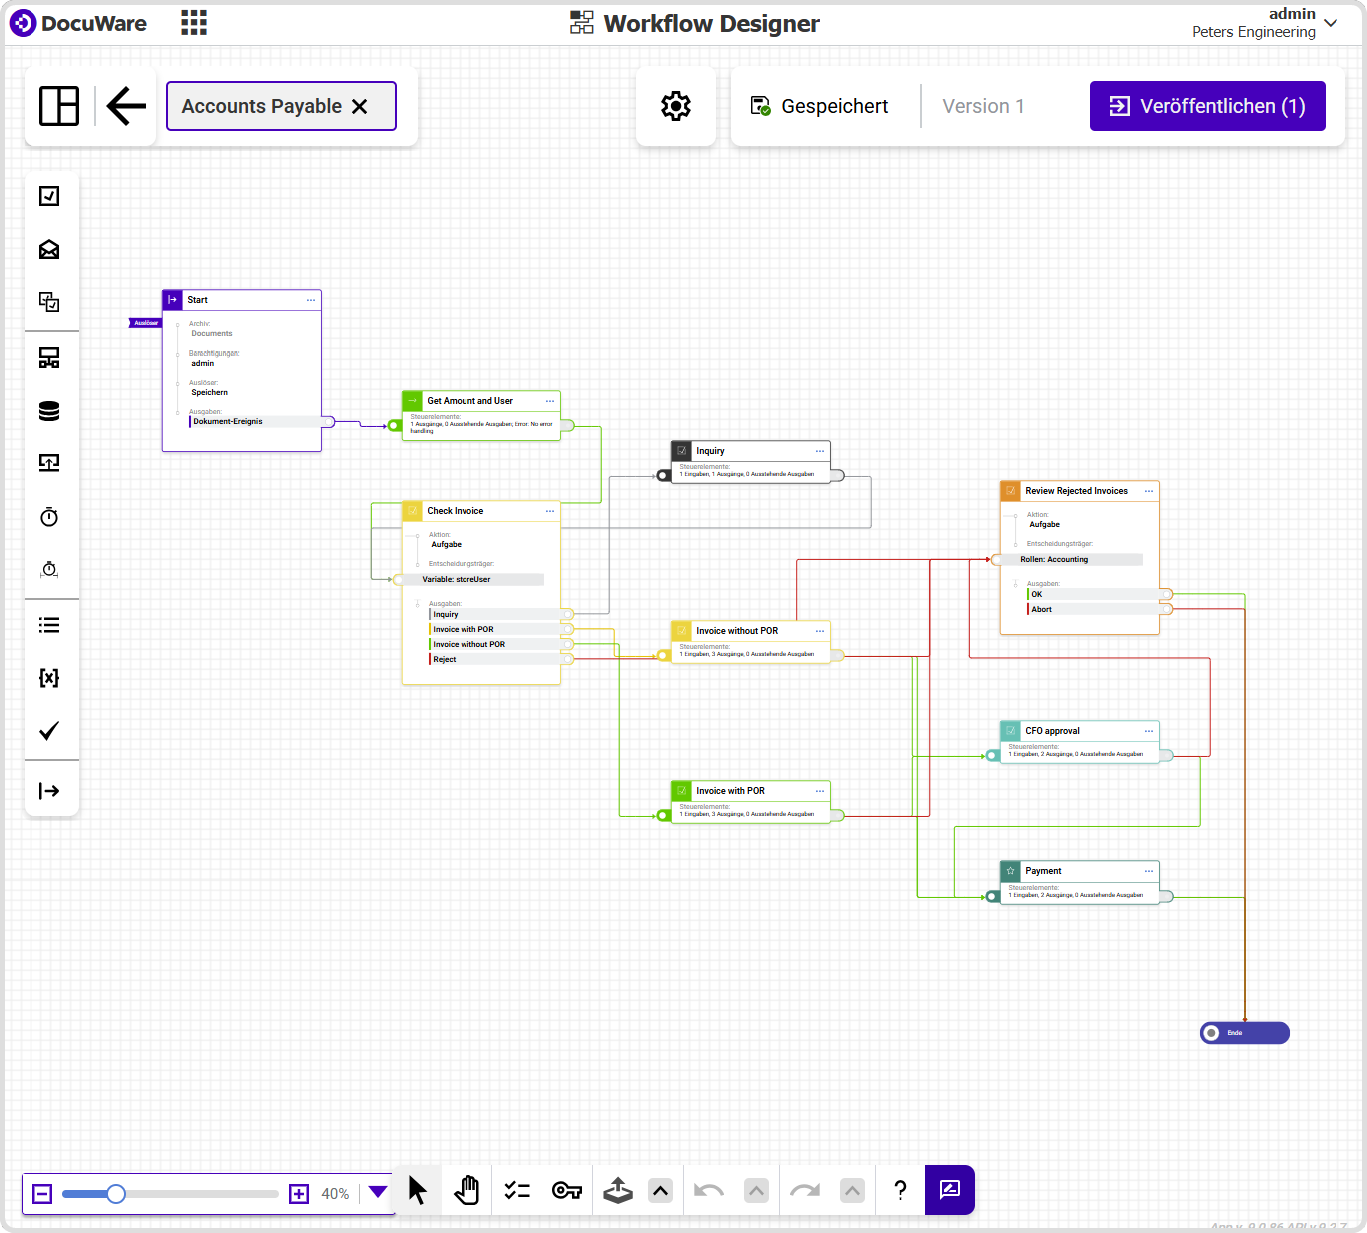This screenshot has width=1367, height=1233.
Task: Open the CFO approval node menu
Action: (x=1149, y=731)
